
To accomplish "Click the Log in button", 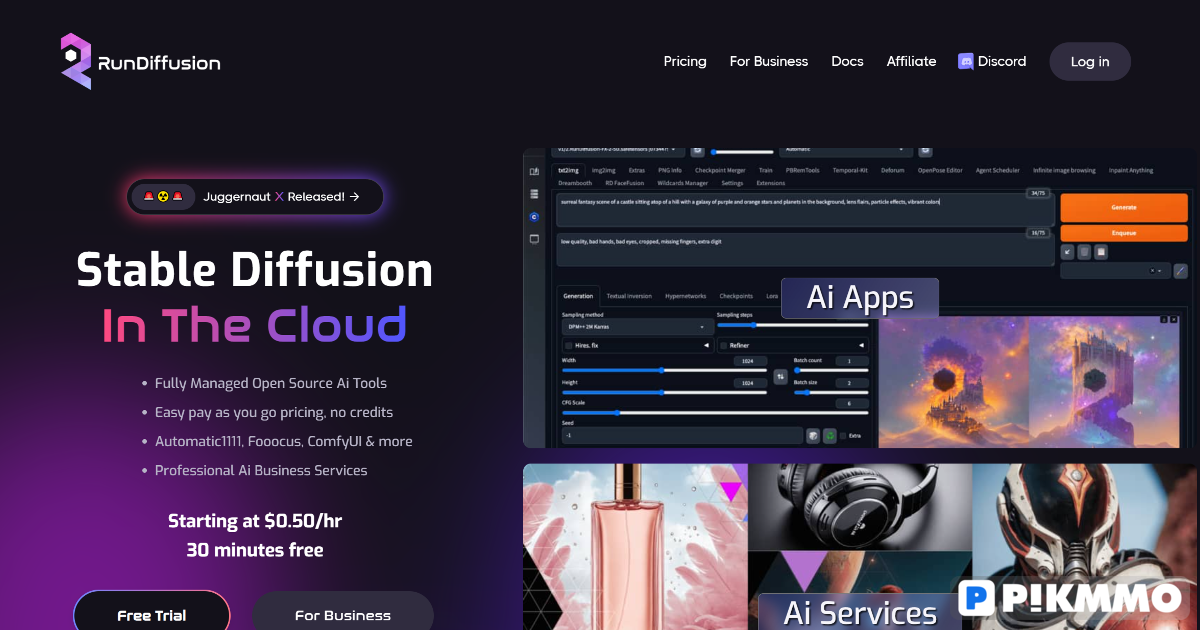I will point(1090,62).
